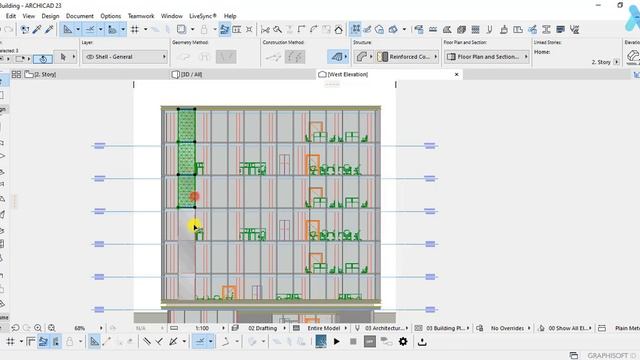Open the Edit menu
The width and height of the screenshot is (640, 360).
pyautogui.click(x=11, y=16)
